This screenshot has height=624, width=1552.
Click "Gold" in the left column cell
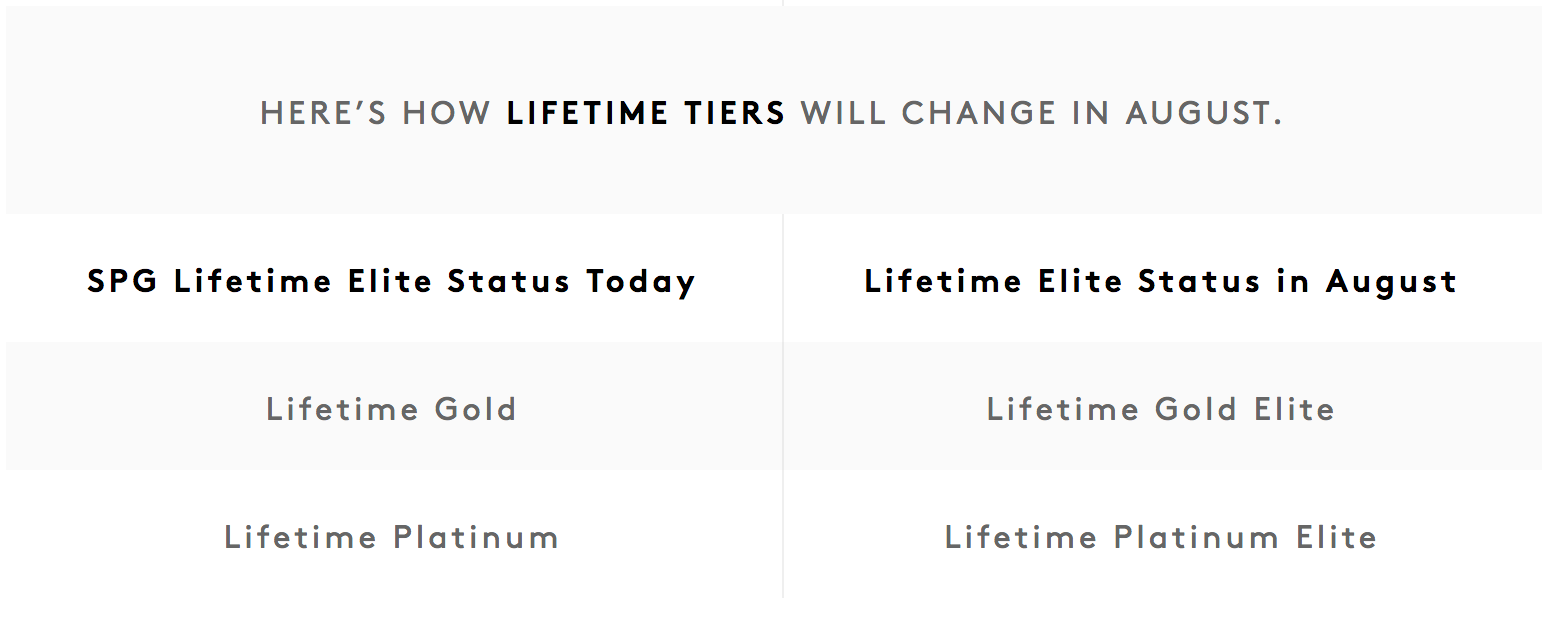click(475, 409)
